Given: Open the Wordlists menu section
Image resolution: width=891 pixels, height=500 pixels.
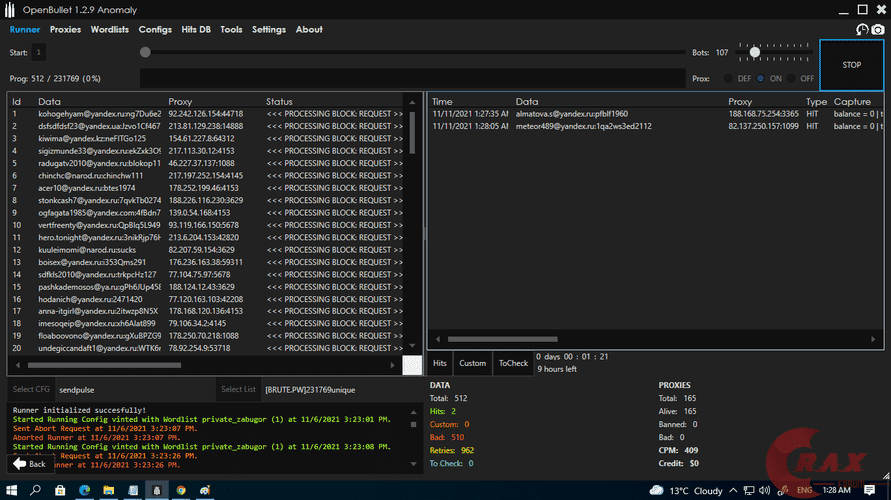Looking at the screenshot, I should click(x=109, y=30).
